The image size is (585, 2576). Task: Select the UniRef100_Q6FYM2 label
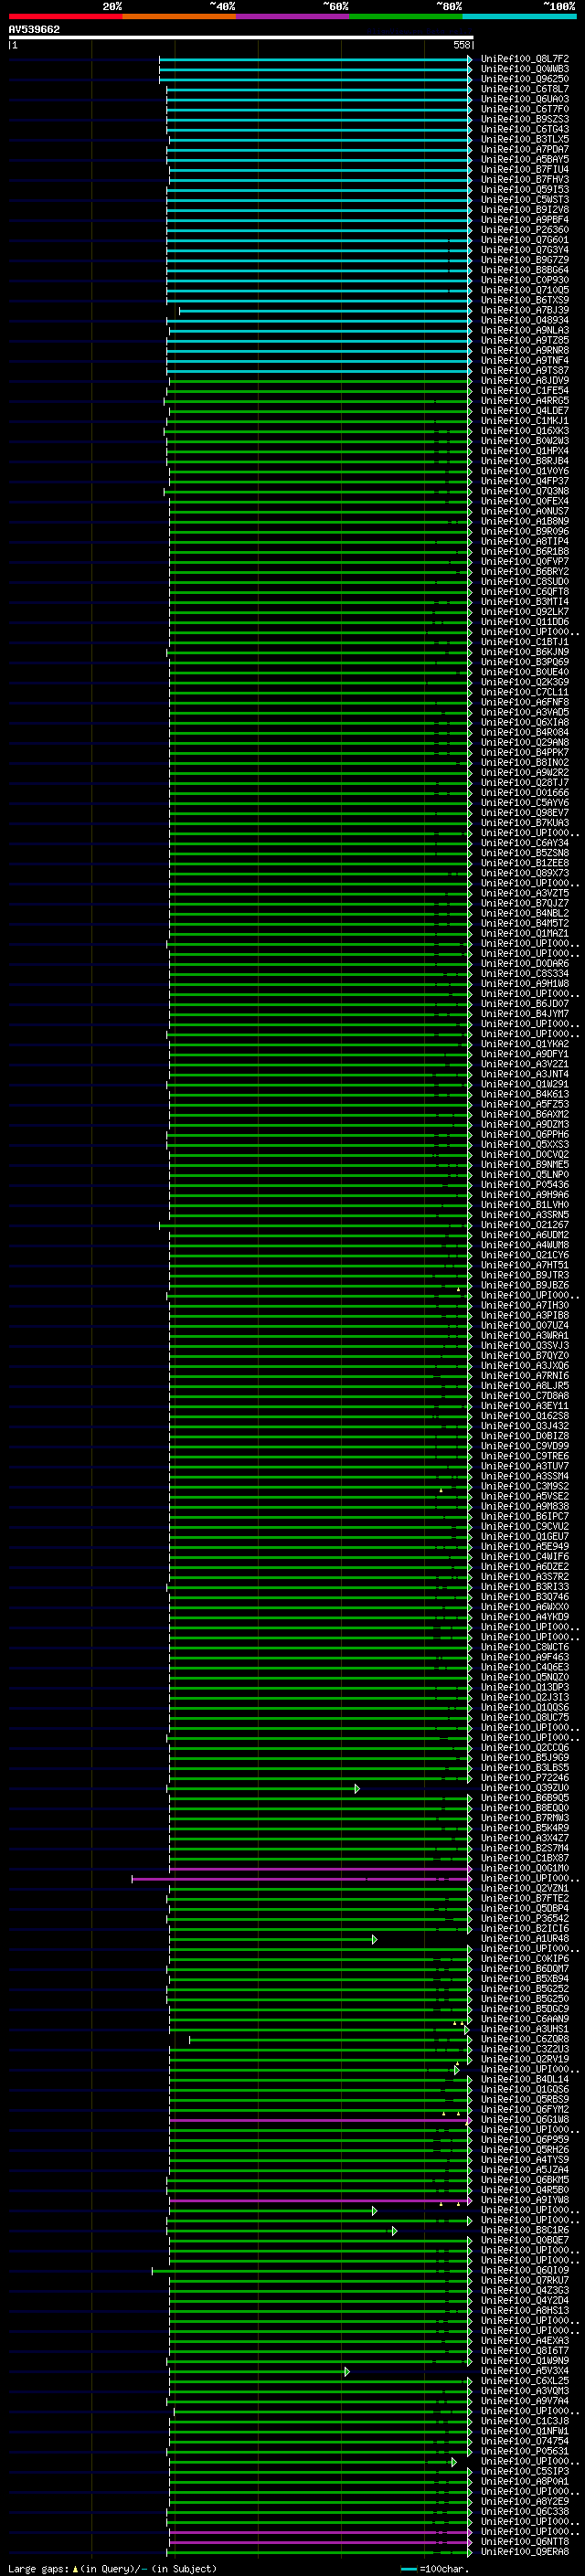(x=524, y=2110)
